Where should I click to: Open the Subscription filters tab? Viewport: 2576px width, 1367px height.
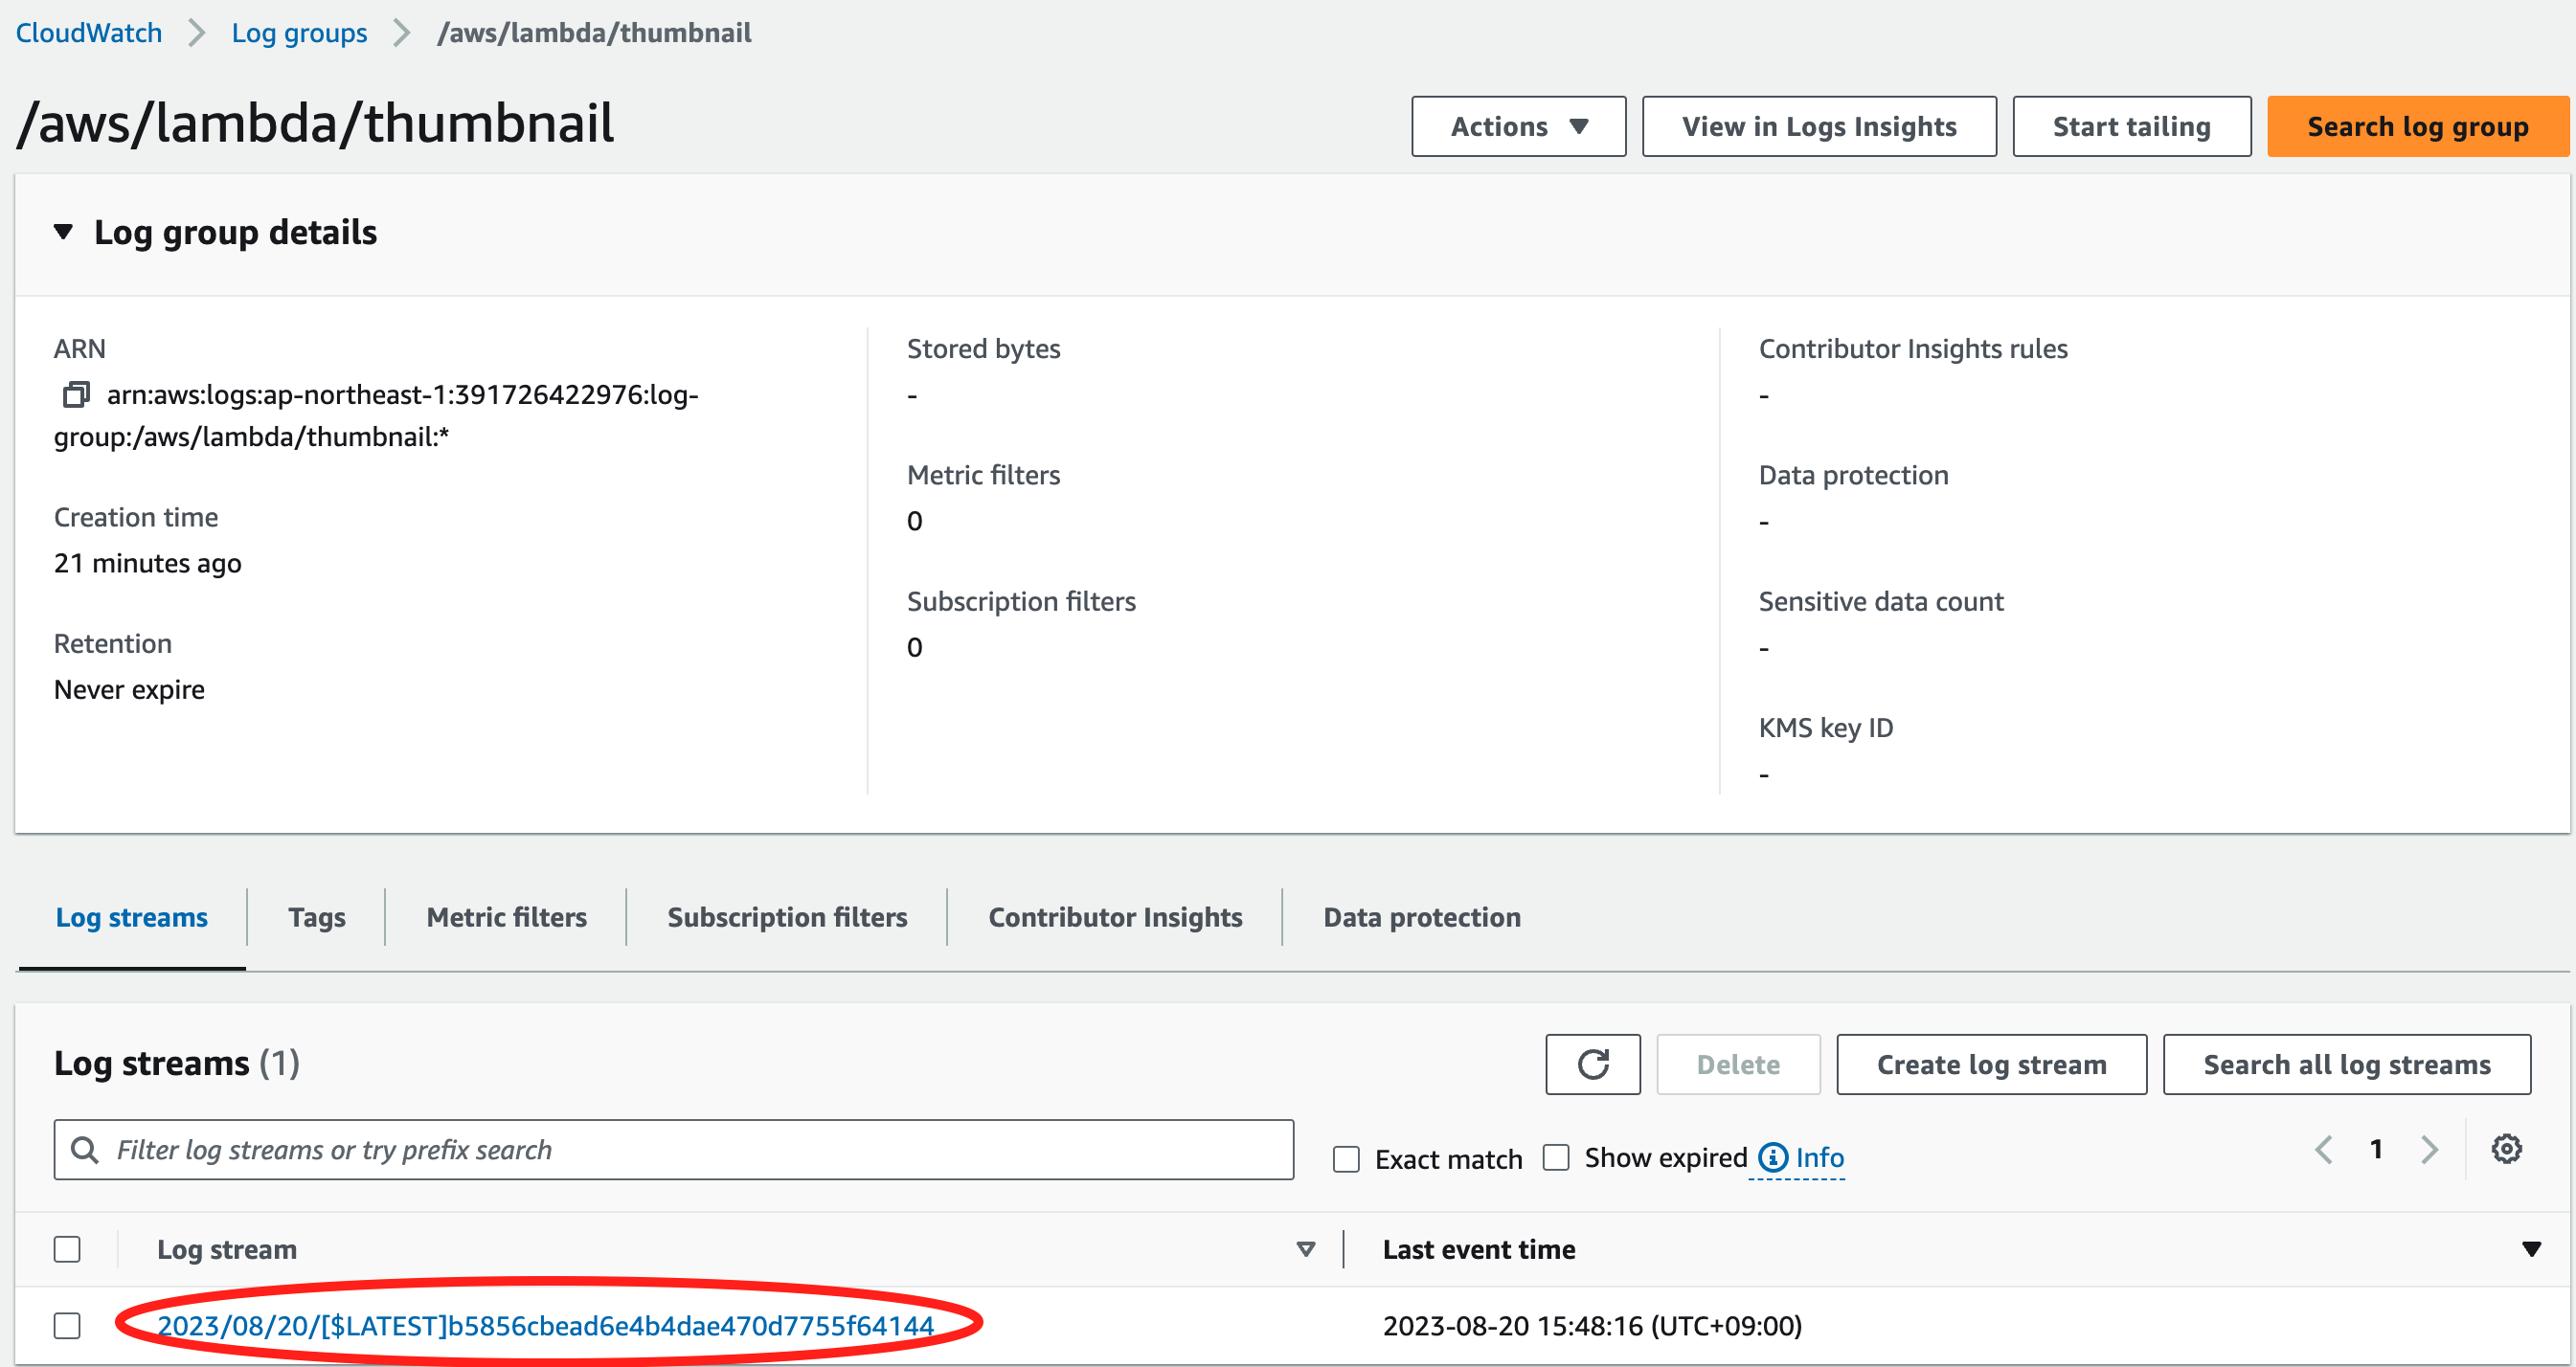click(787, 917)
